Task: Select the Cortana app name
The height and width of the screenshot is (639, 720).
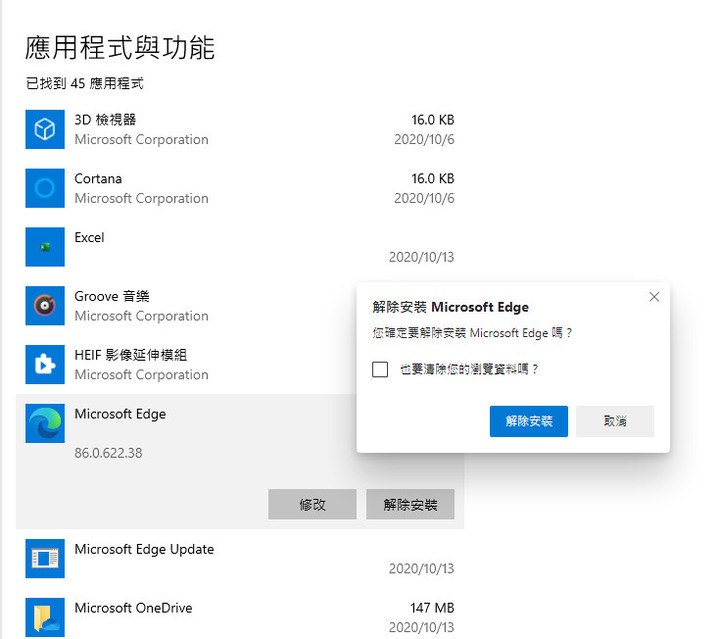Action: coord(98,179)
